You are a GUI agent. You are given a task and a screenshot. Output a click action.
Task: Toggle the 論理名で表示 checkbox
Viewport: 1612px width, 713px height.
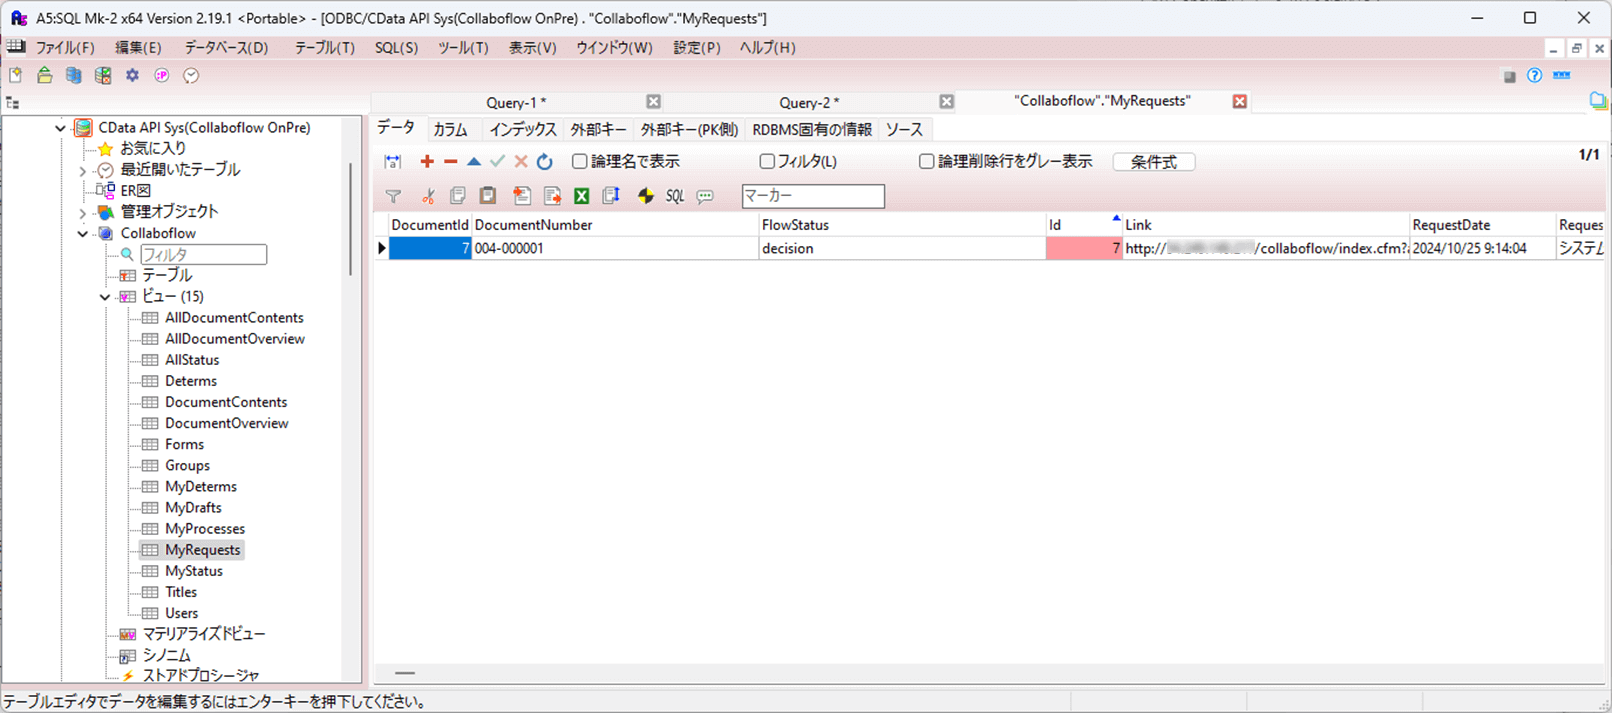tap(579, 161)
